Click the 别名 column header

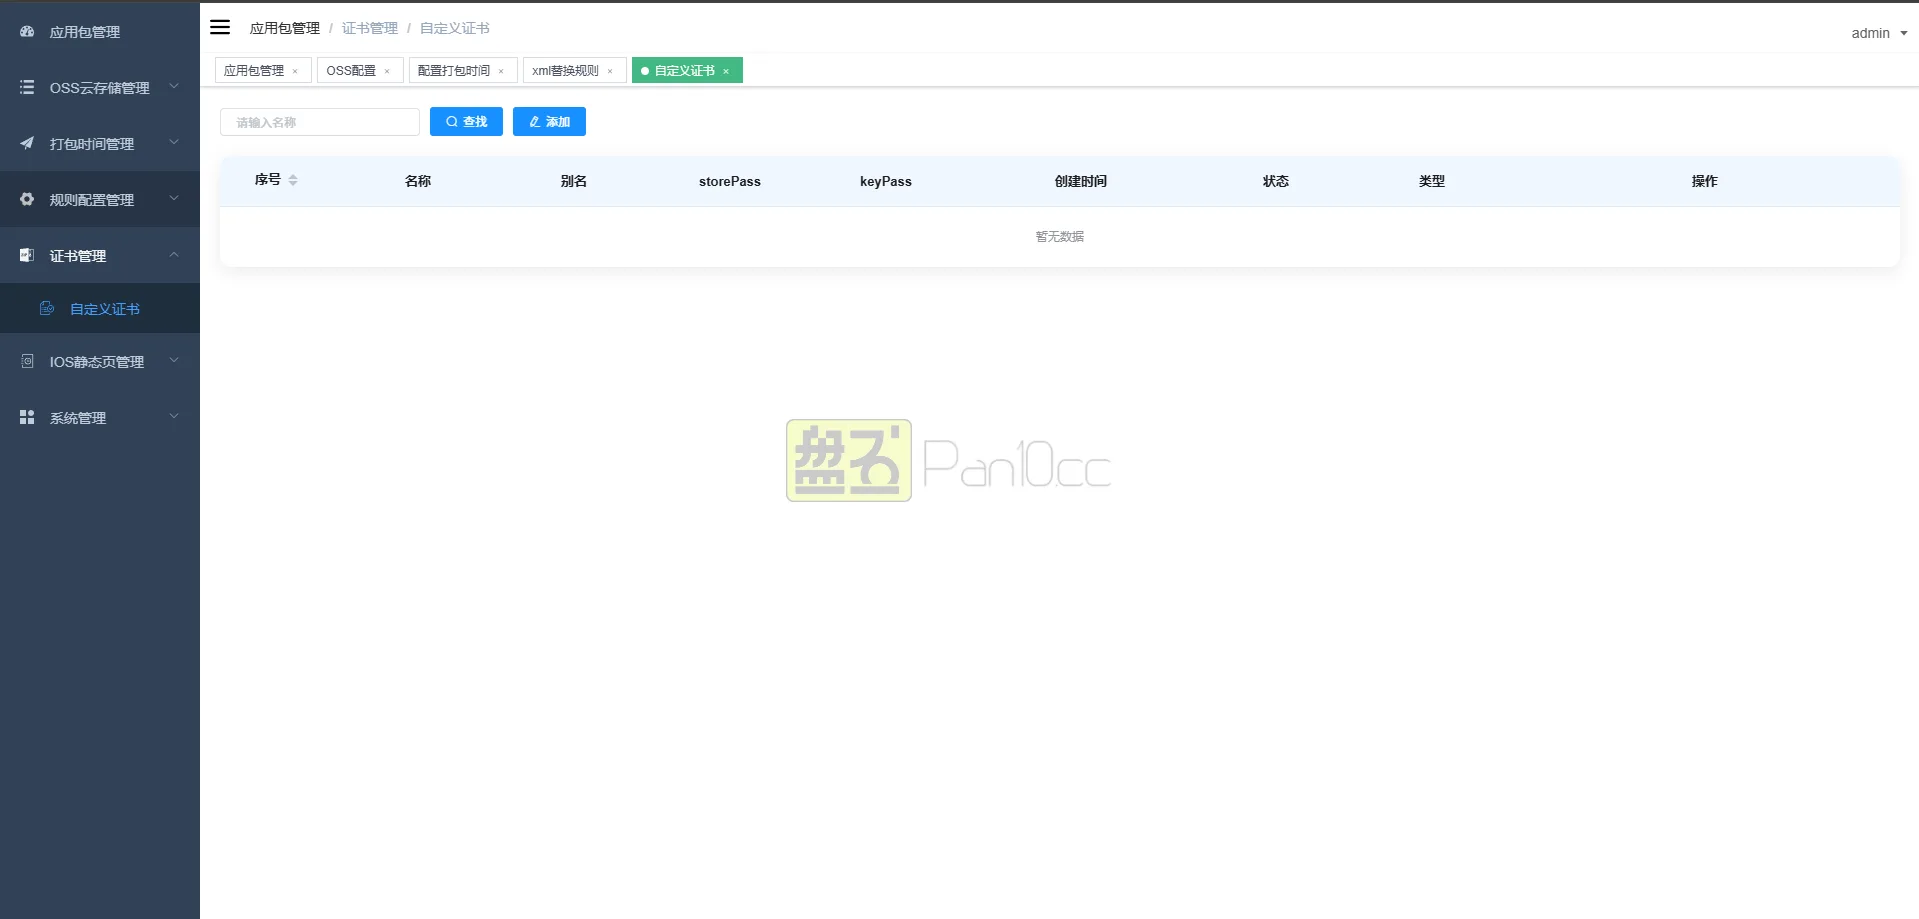tap(574, 181)
